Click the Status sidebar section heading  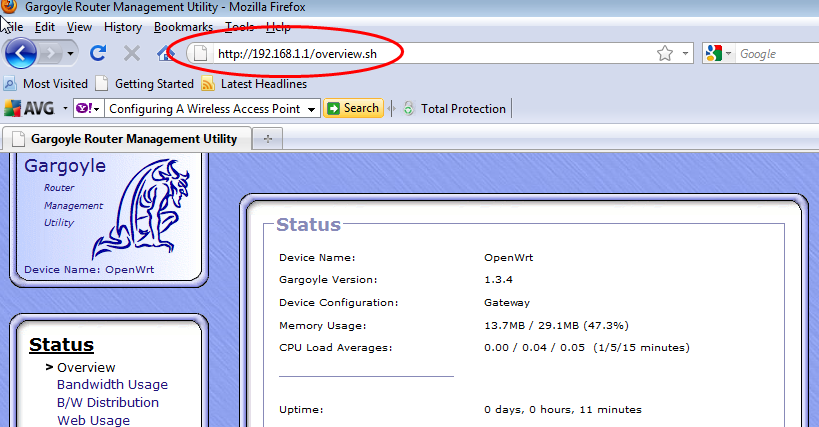61,345
